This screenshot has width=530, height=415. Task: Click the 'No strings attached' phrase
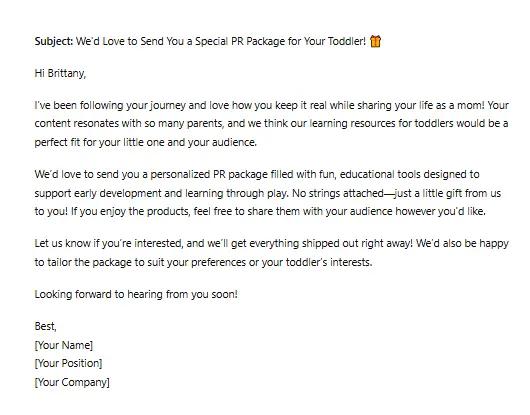coord(338,193)
